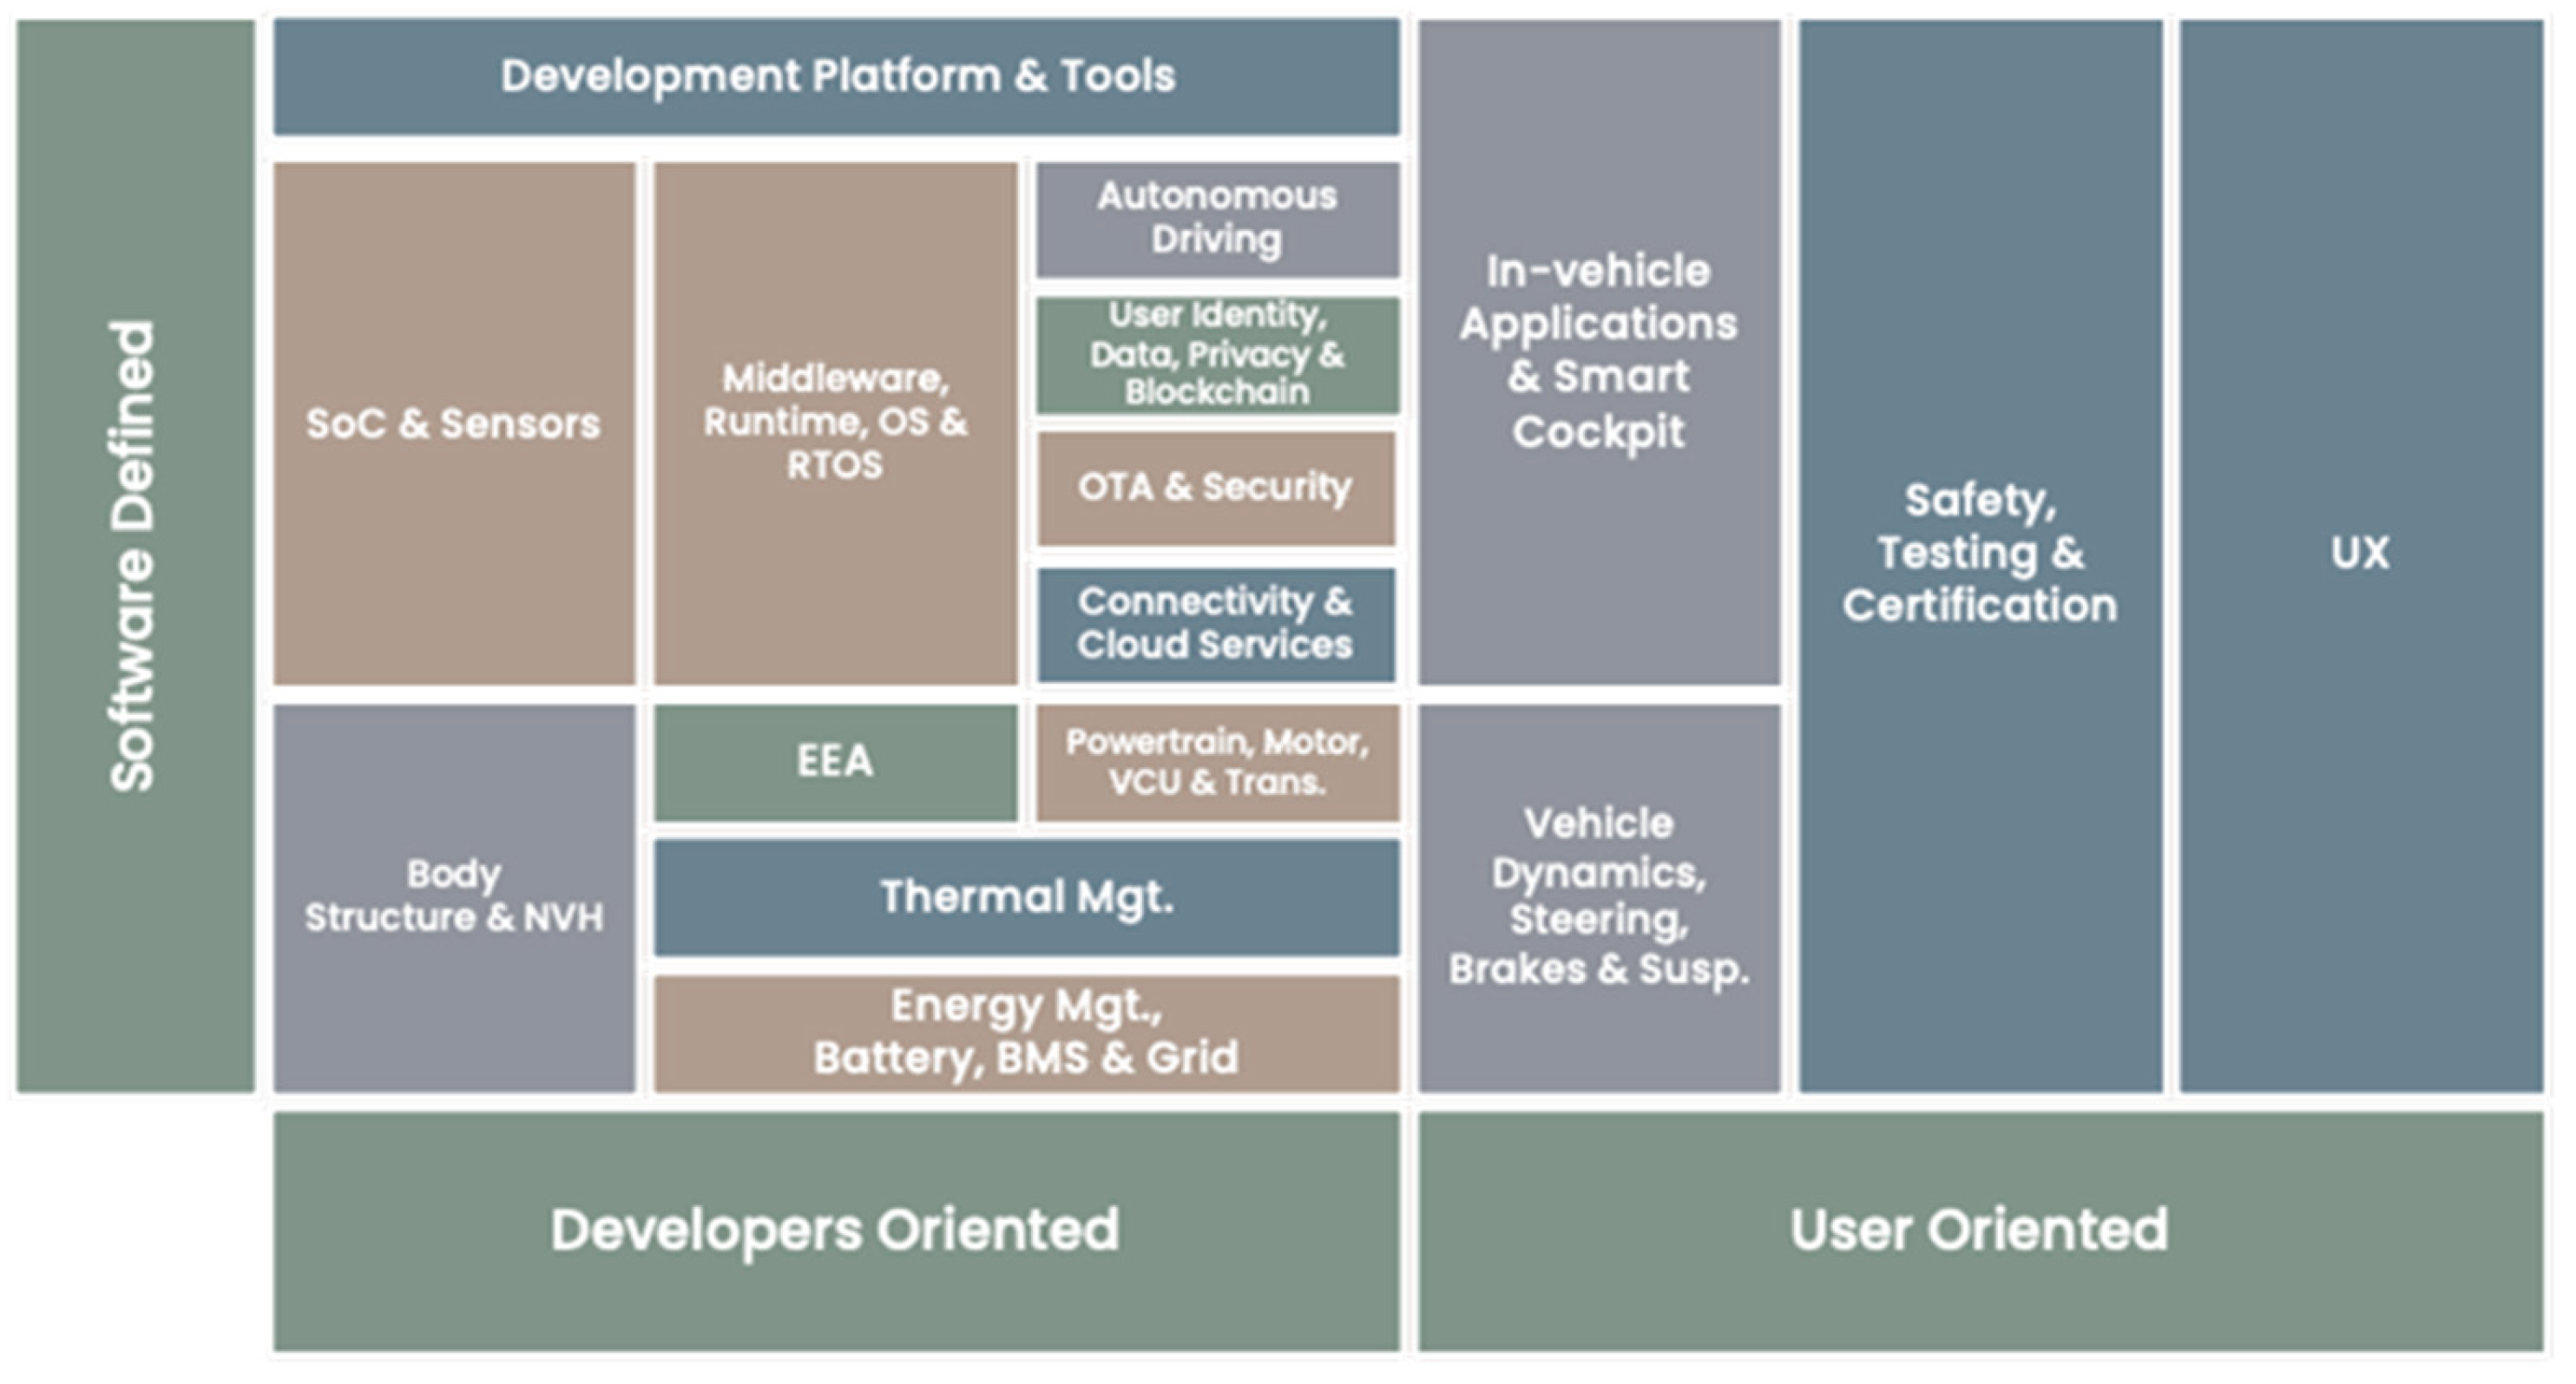The image size is (2576, 1384).
Task: Select the UX column
Action: coord(2360,553)
